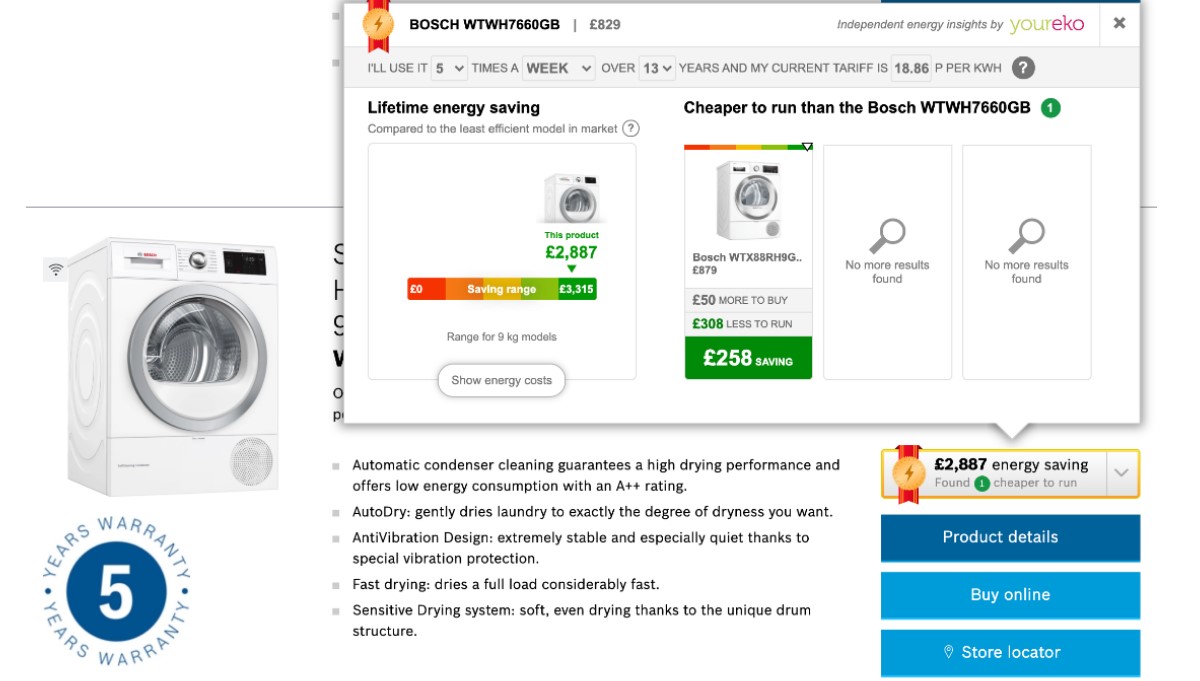Close the youreko energy popup
The height and width of the screenshot is (681, 1200).
1119,23
